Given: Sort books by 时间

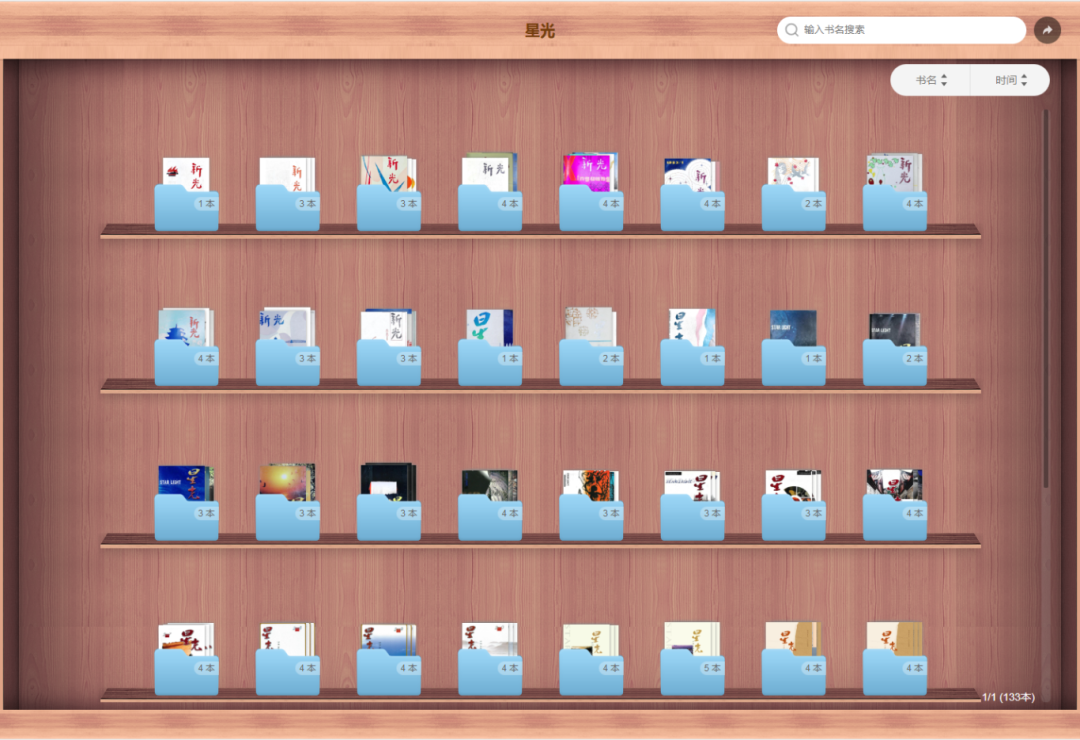Looking at the screenshot, I should click(x=1005, y=80).
